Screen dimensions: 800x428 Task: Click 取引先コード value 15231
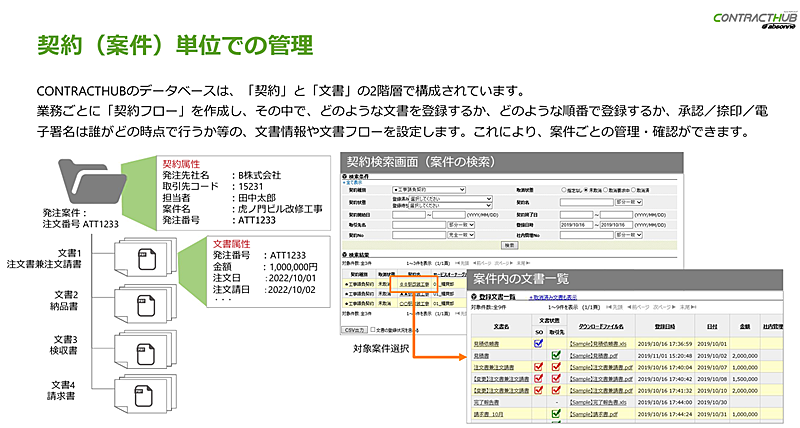point(251,186)
